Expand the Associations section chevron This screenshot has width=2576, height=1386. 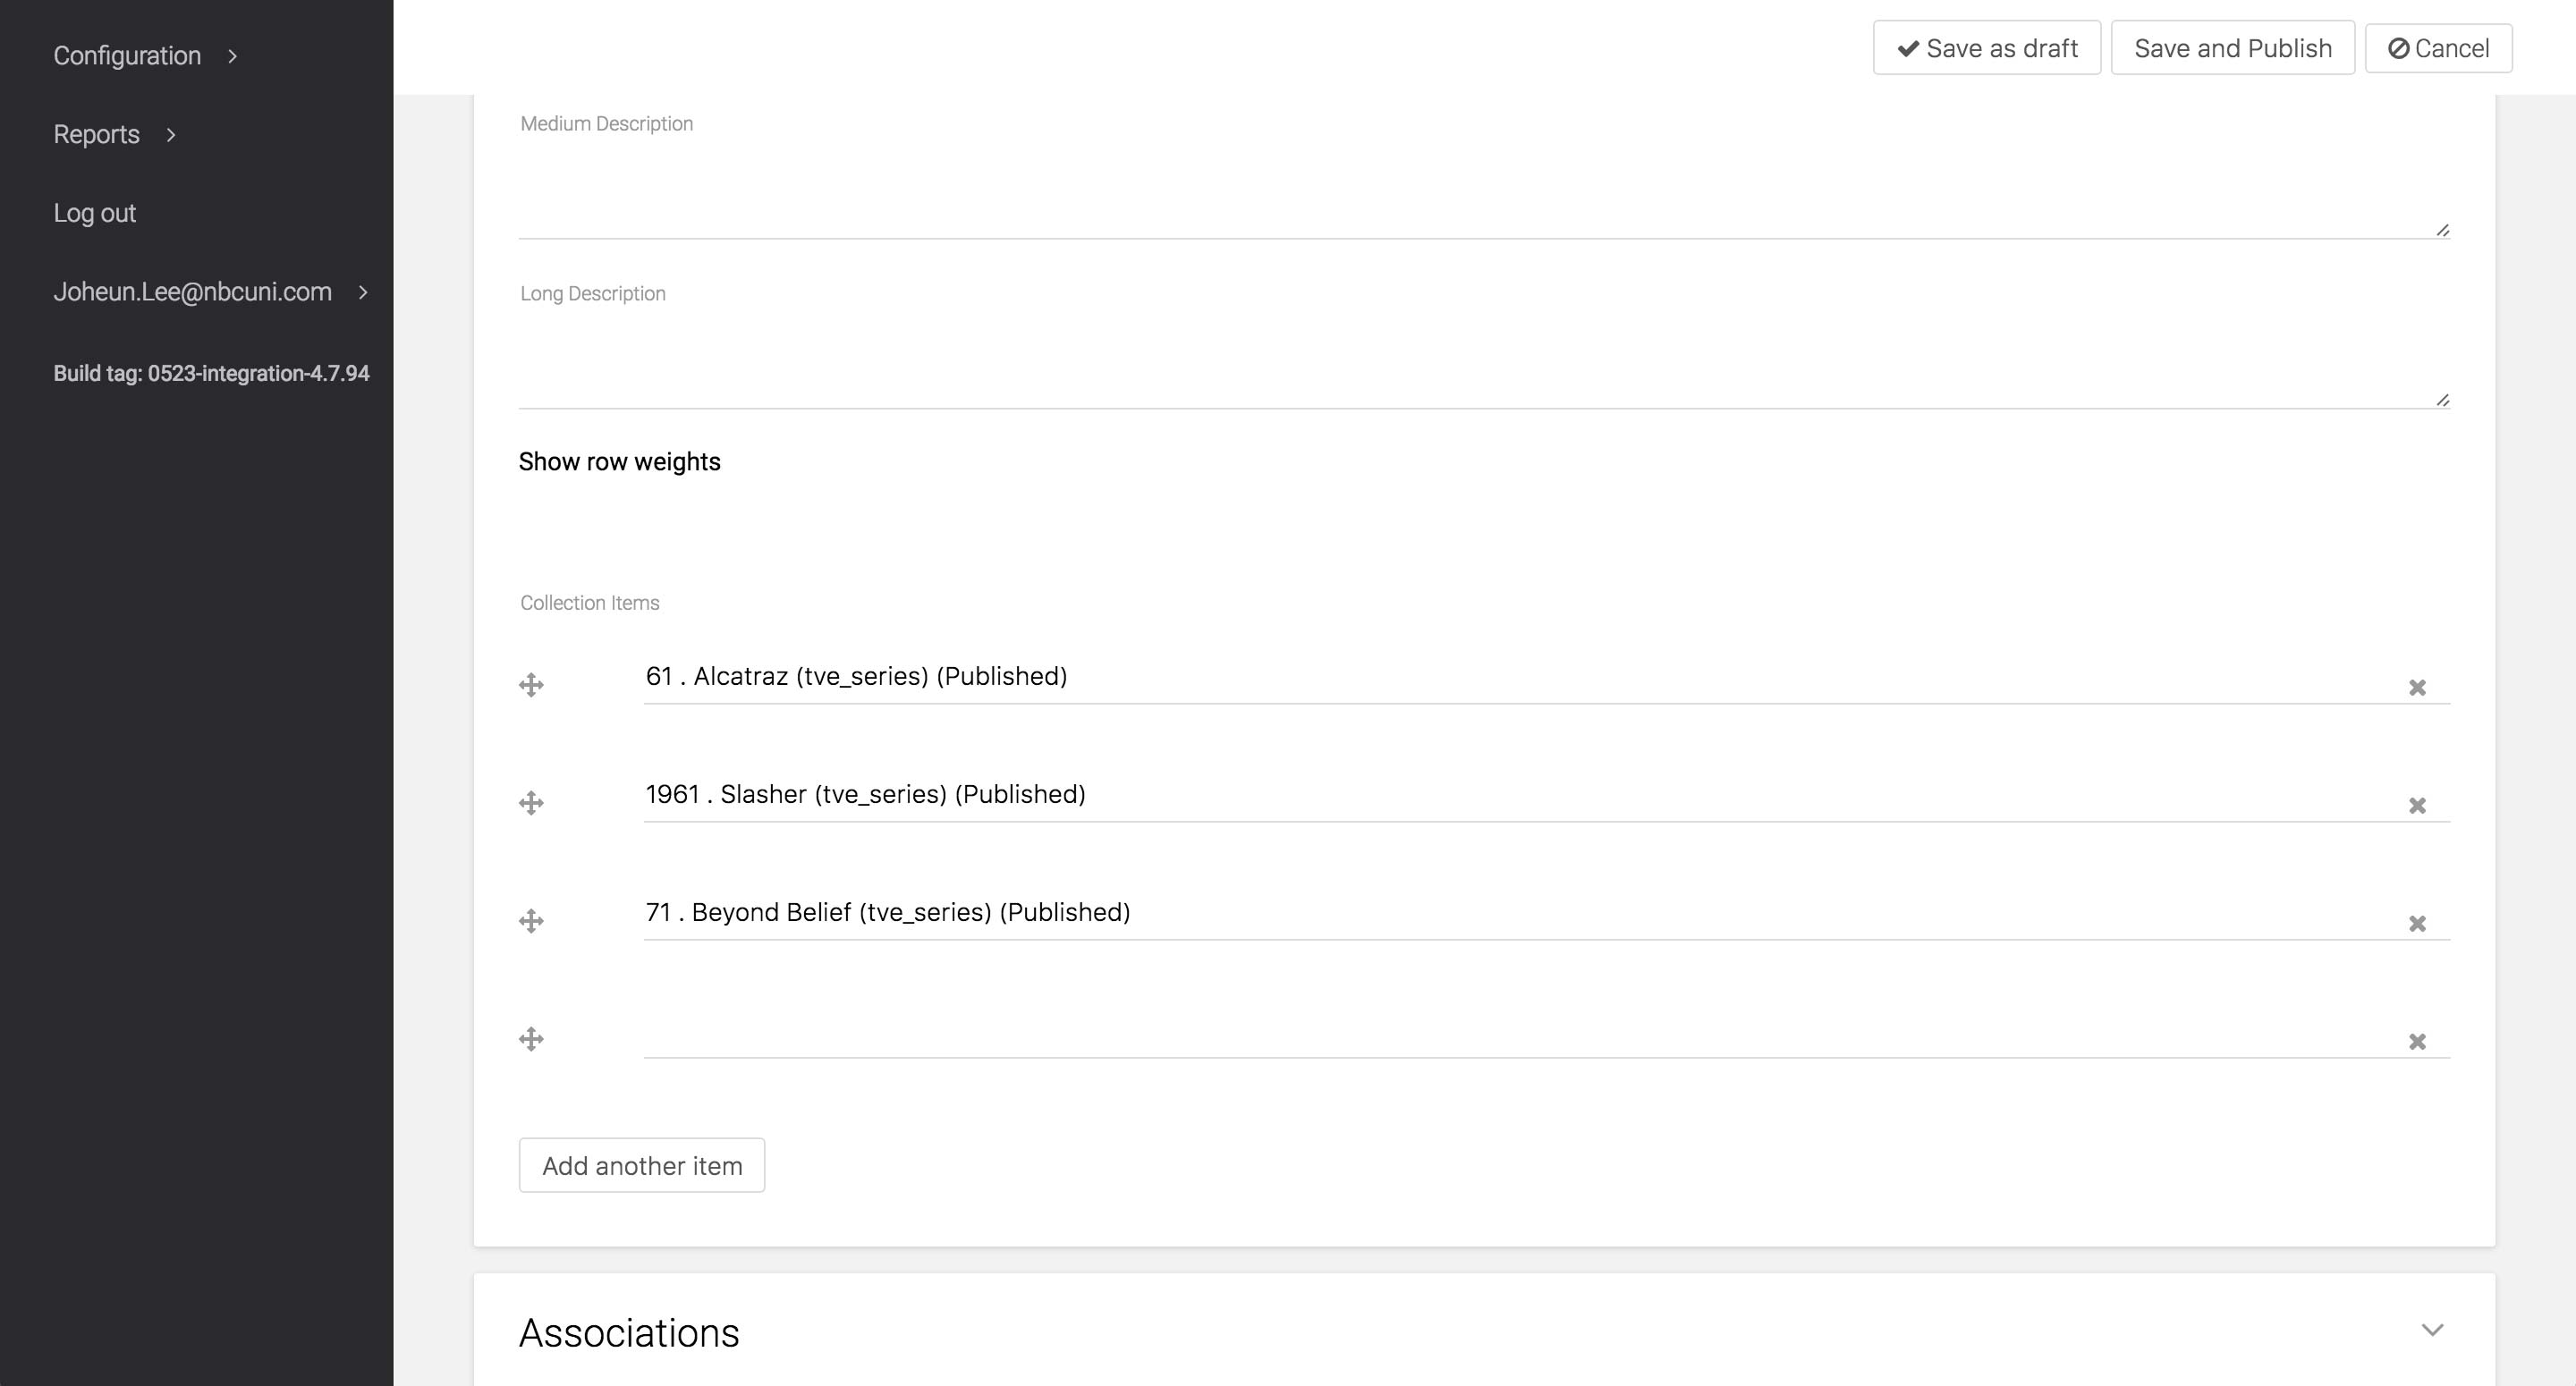(x=2432, y=1330)
